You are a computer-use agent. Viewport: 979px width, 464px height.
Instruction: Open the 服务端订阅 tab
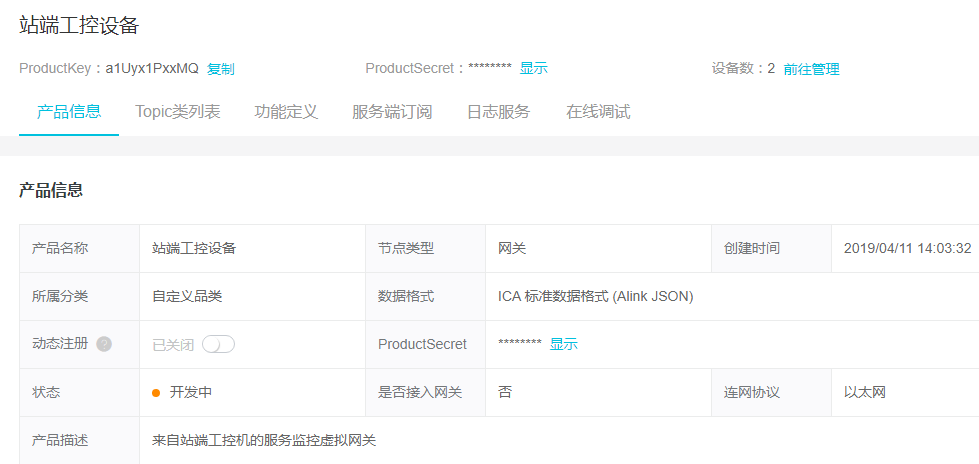click(392, 111)
